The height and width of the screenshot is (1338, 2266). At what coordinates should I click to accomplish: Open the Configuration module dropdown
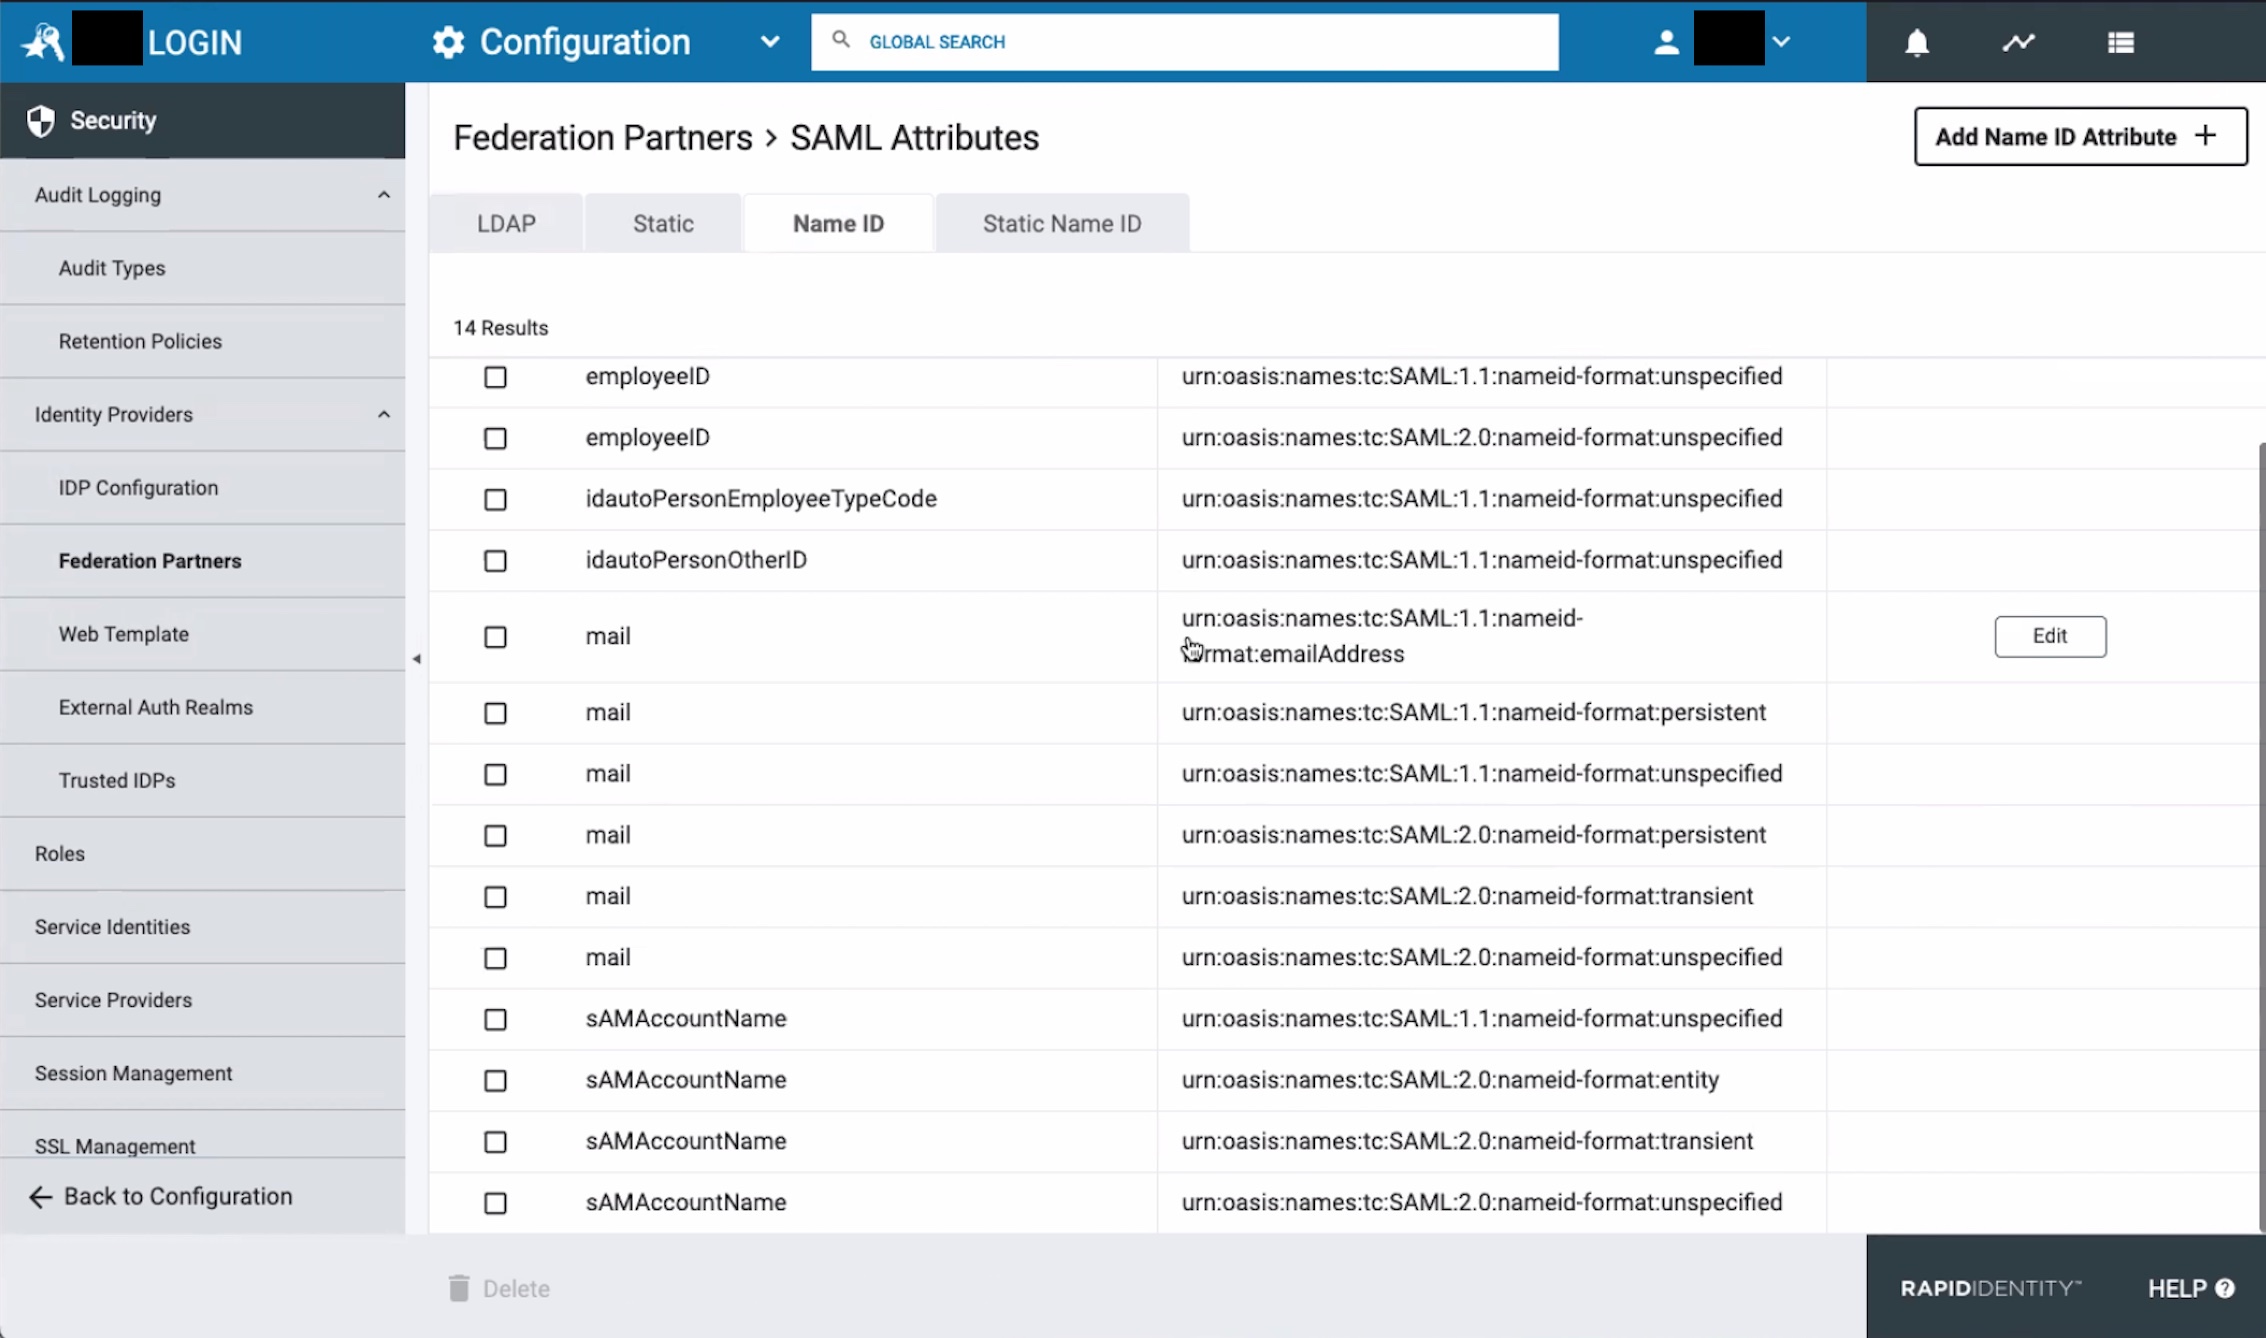769,42
